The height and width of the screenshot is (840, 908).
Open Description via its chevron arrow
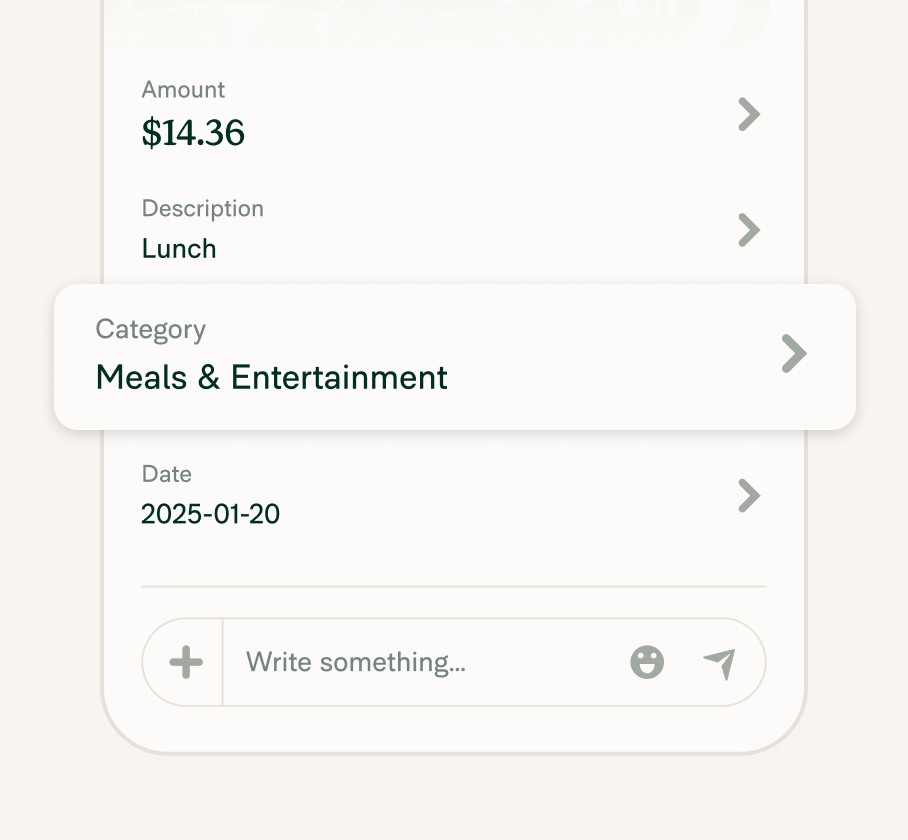pyautogui.click(x=749, y=230)
